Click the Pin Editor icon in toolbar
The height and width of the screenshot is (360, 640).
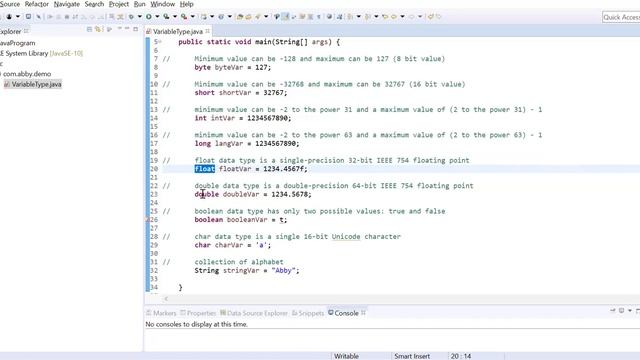(430, 17)
